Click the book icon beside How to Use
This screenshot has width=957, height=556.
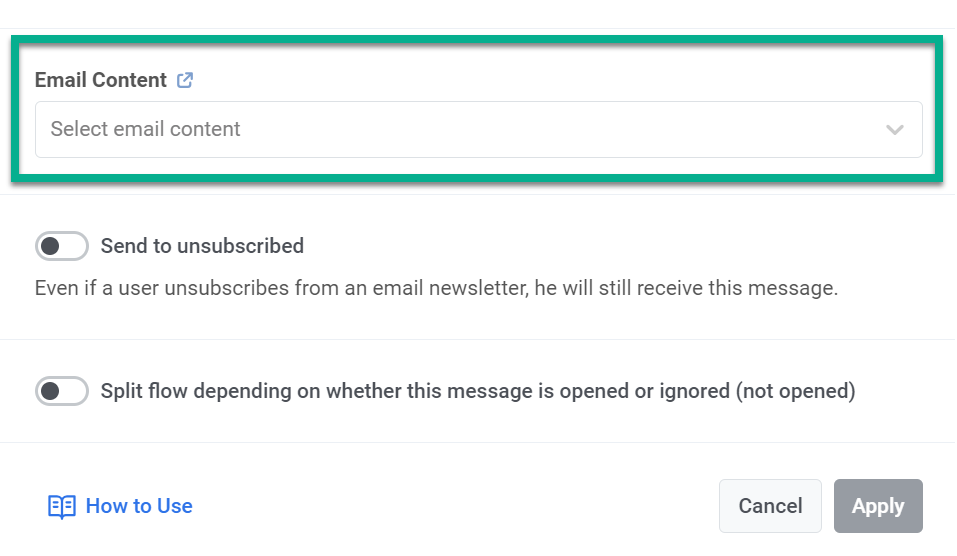62,507
